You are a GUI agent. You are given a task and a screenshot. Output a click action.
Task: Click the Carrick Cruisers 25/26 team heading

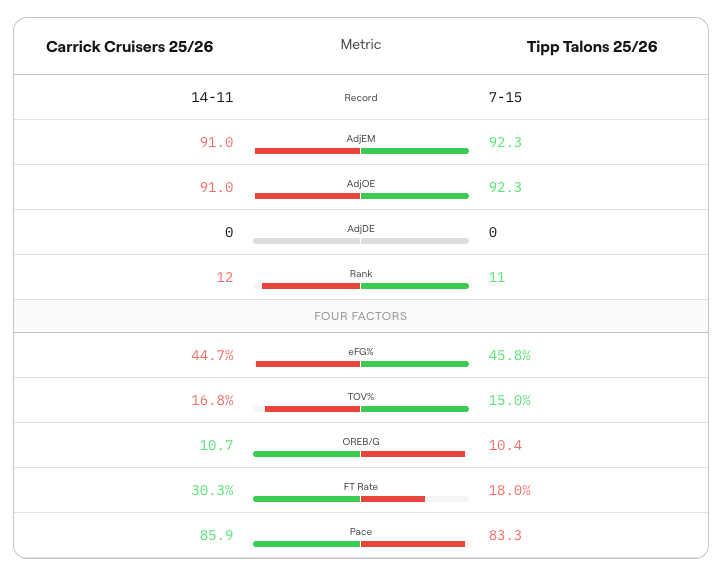(x=130, y=47)
